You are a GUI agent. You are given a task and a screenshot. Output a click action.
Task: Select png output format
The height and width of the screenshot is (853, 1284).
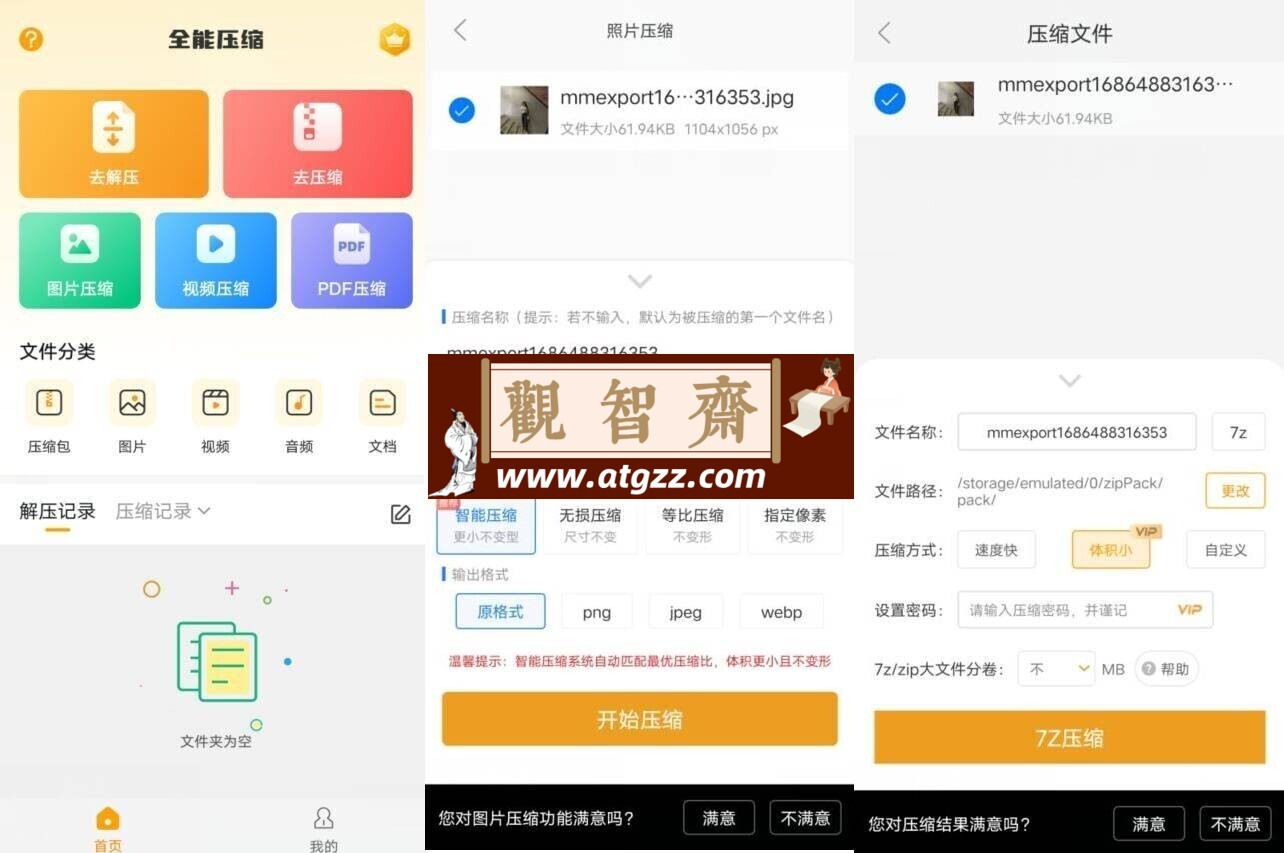tap(596, 612)
